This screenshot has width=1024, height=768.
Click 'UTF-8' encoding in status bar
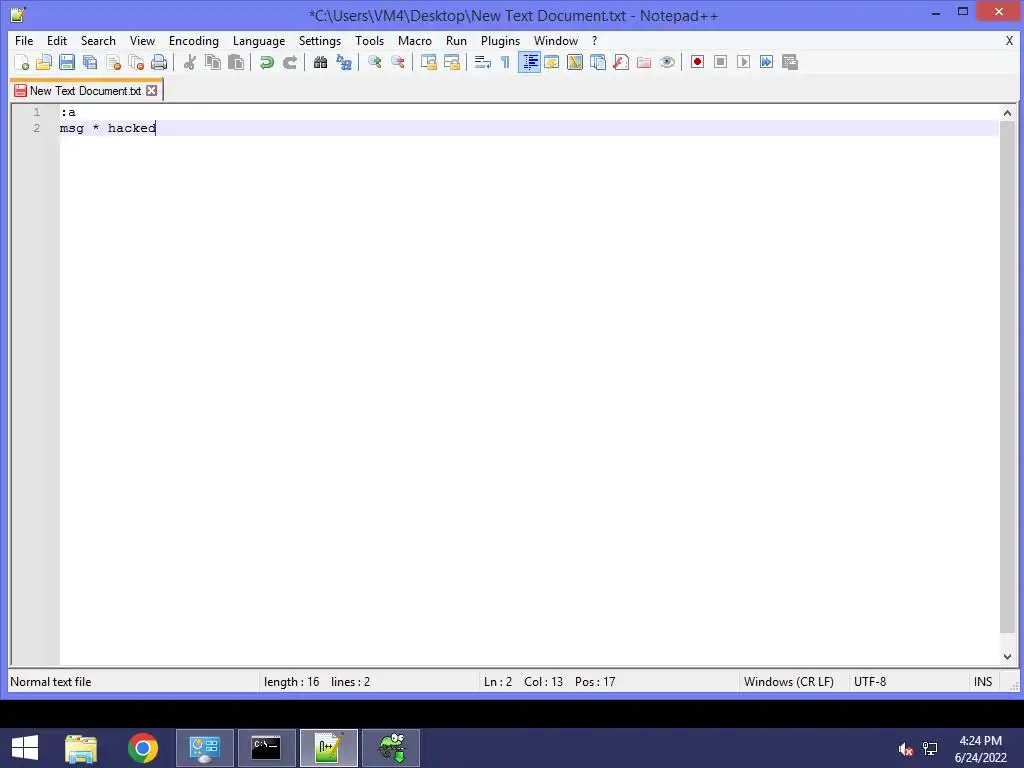[870, 682]
